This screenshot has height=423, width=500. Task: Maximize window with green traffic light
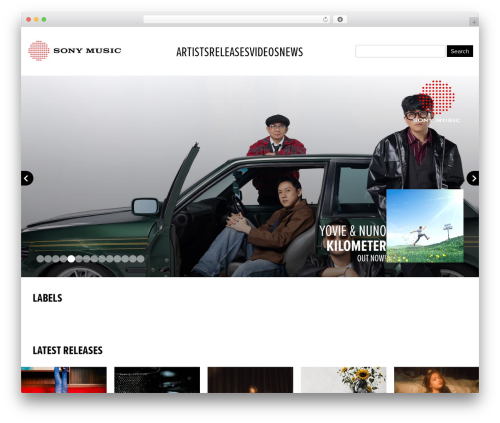pos(44,20)
